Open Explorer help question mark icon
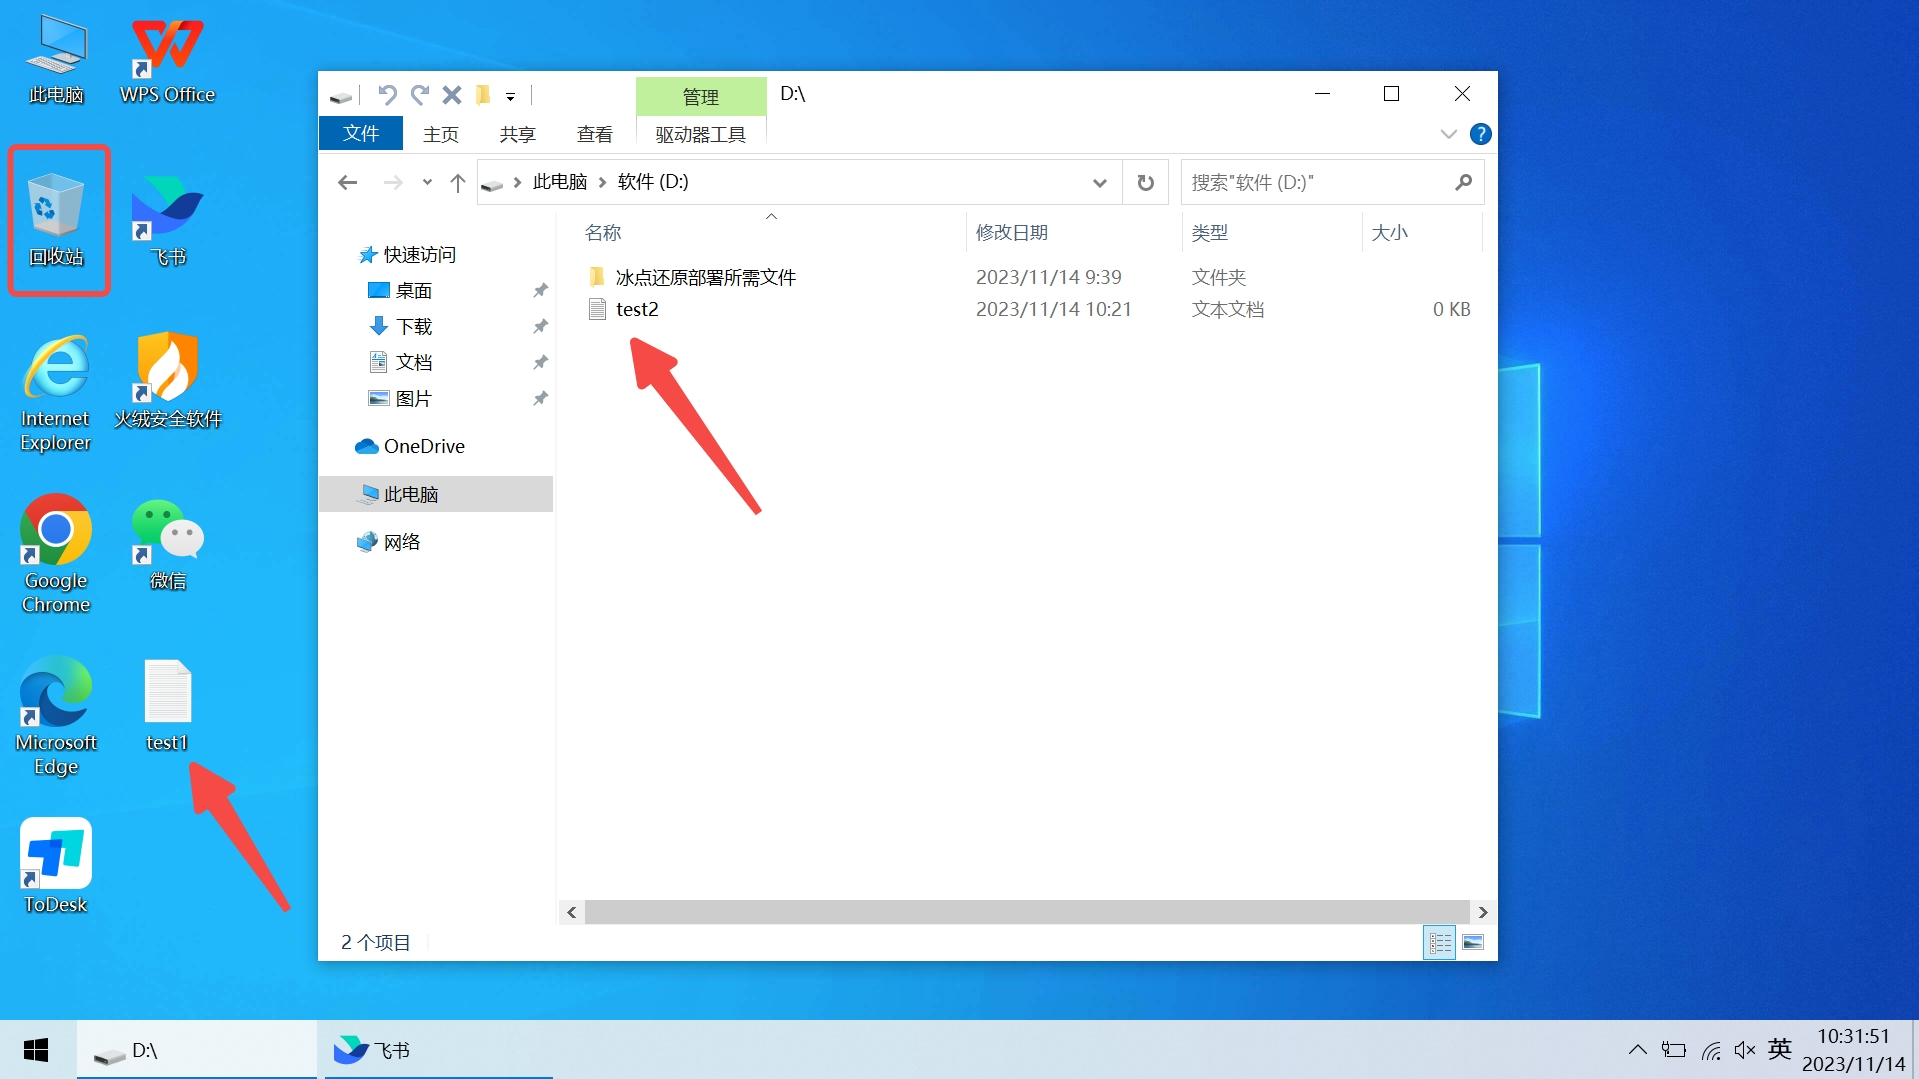 click(x=1481, y=134)
